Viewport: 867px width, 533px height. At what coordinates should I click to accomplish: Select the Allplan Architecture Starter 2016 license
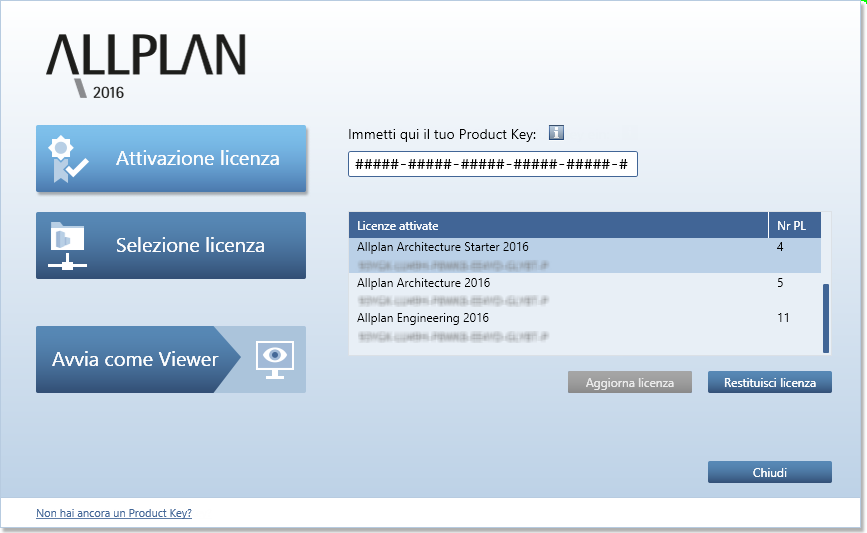tap(443, 247)
